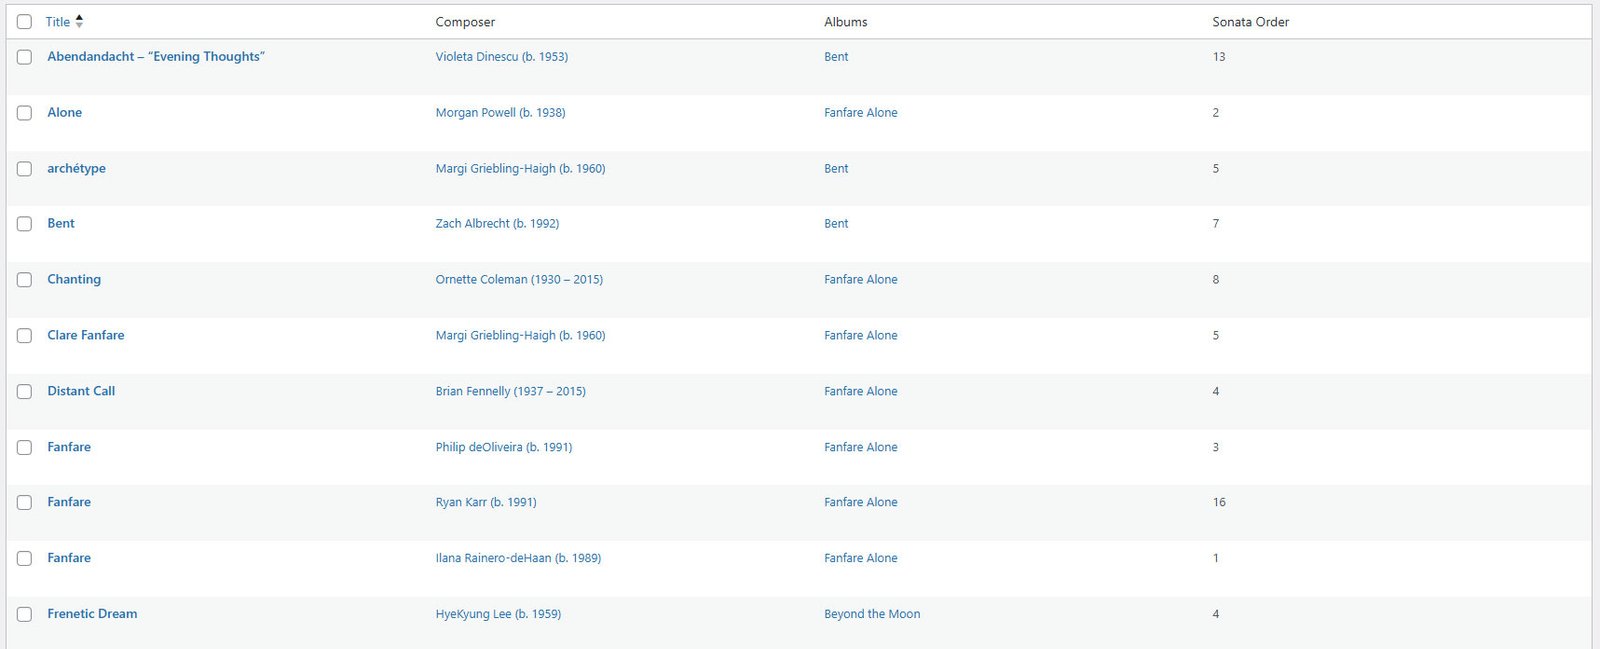
Task: Open the Clare Fanfare entry
Action: click(x=86, y=336)
